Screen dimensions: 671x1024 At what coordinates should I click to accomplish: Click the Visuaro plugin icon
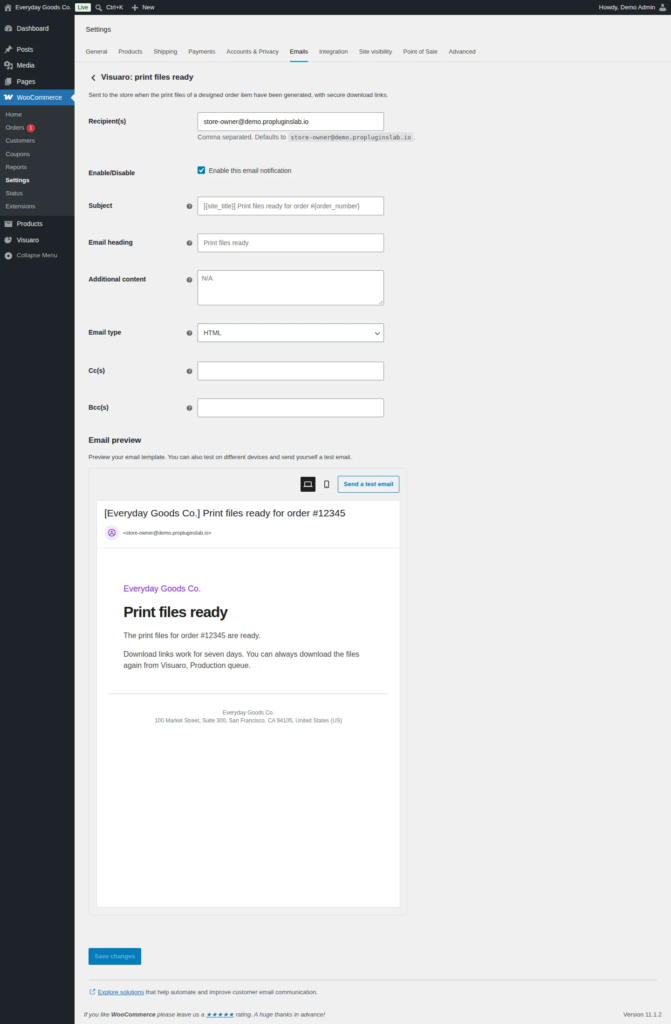click(8, 240)
